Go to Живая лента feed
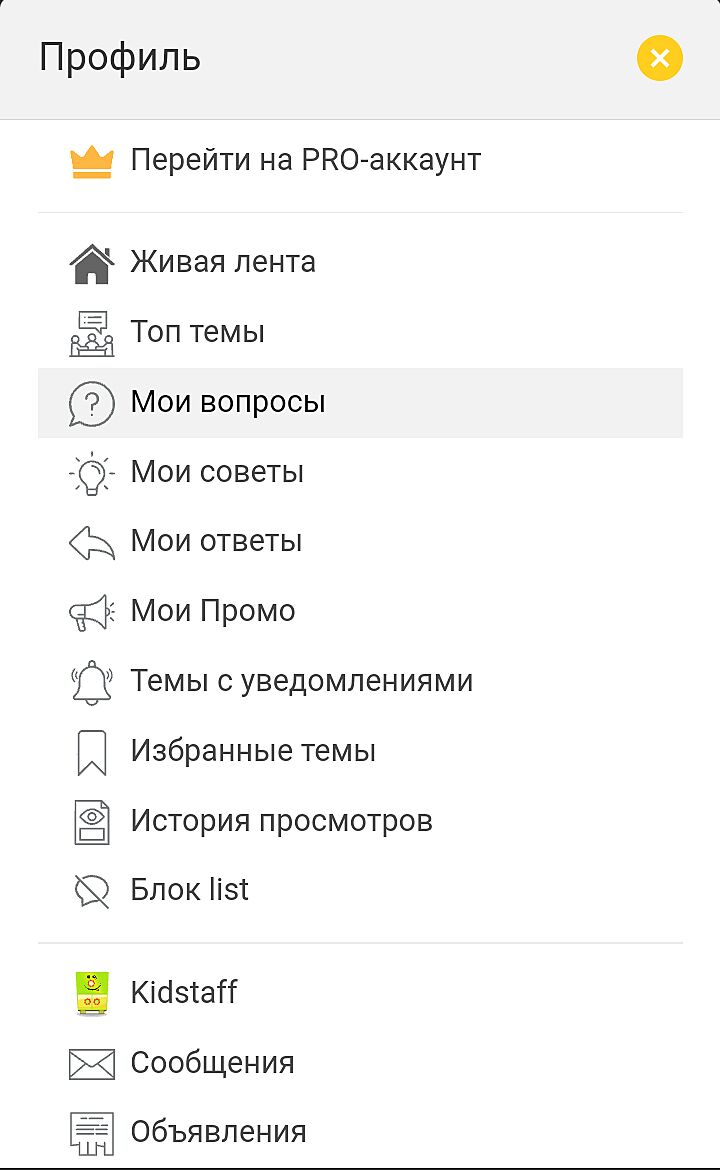Viewport: 720px width, 1170px height. pos(223,262)
